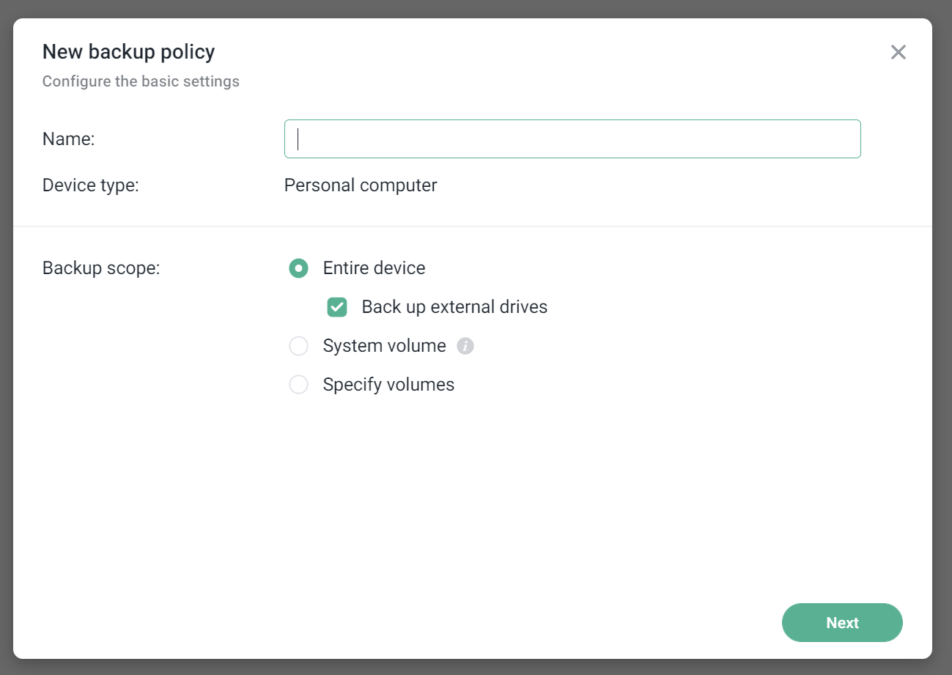Screen dimensions: 952x675
Task: Choose the System volume radio button
Action: coord(298,346)
